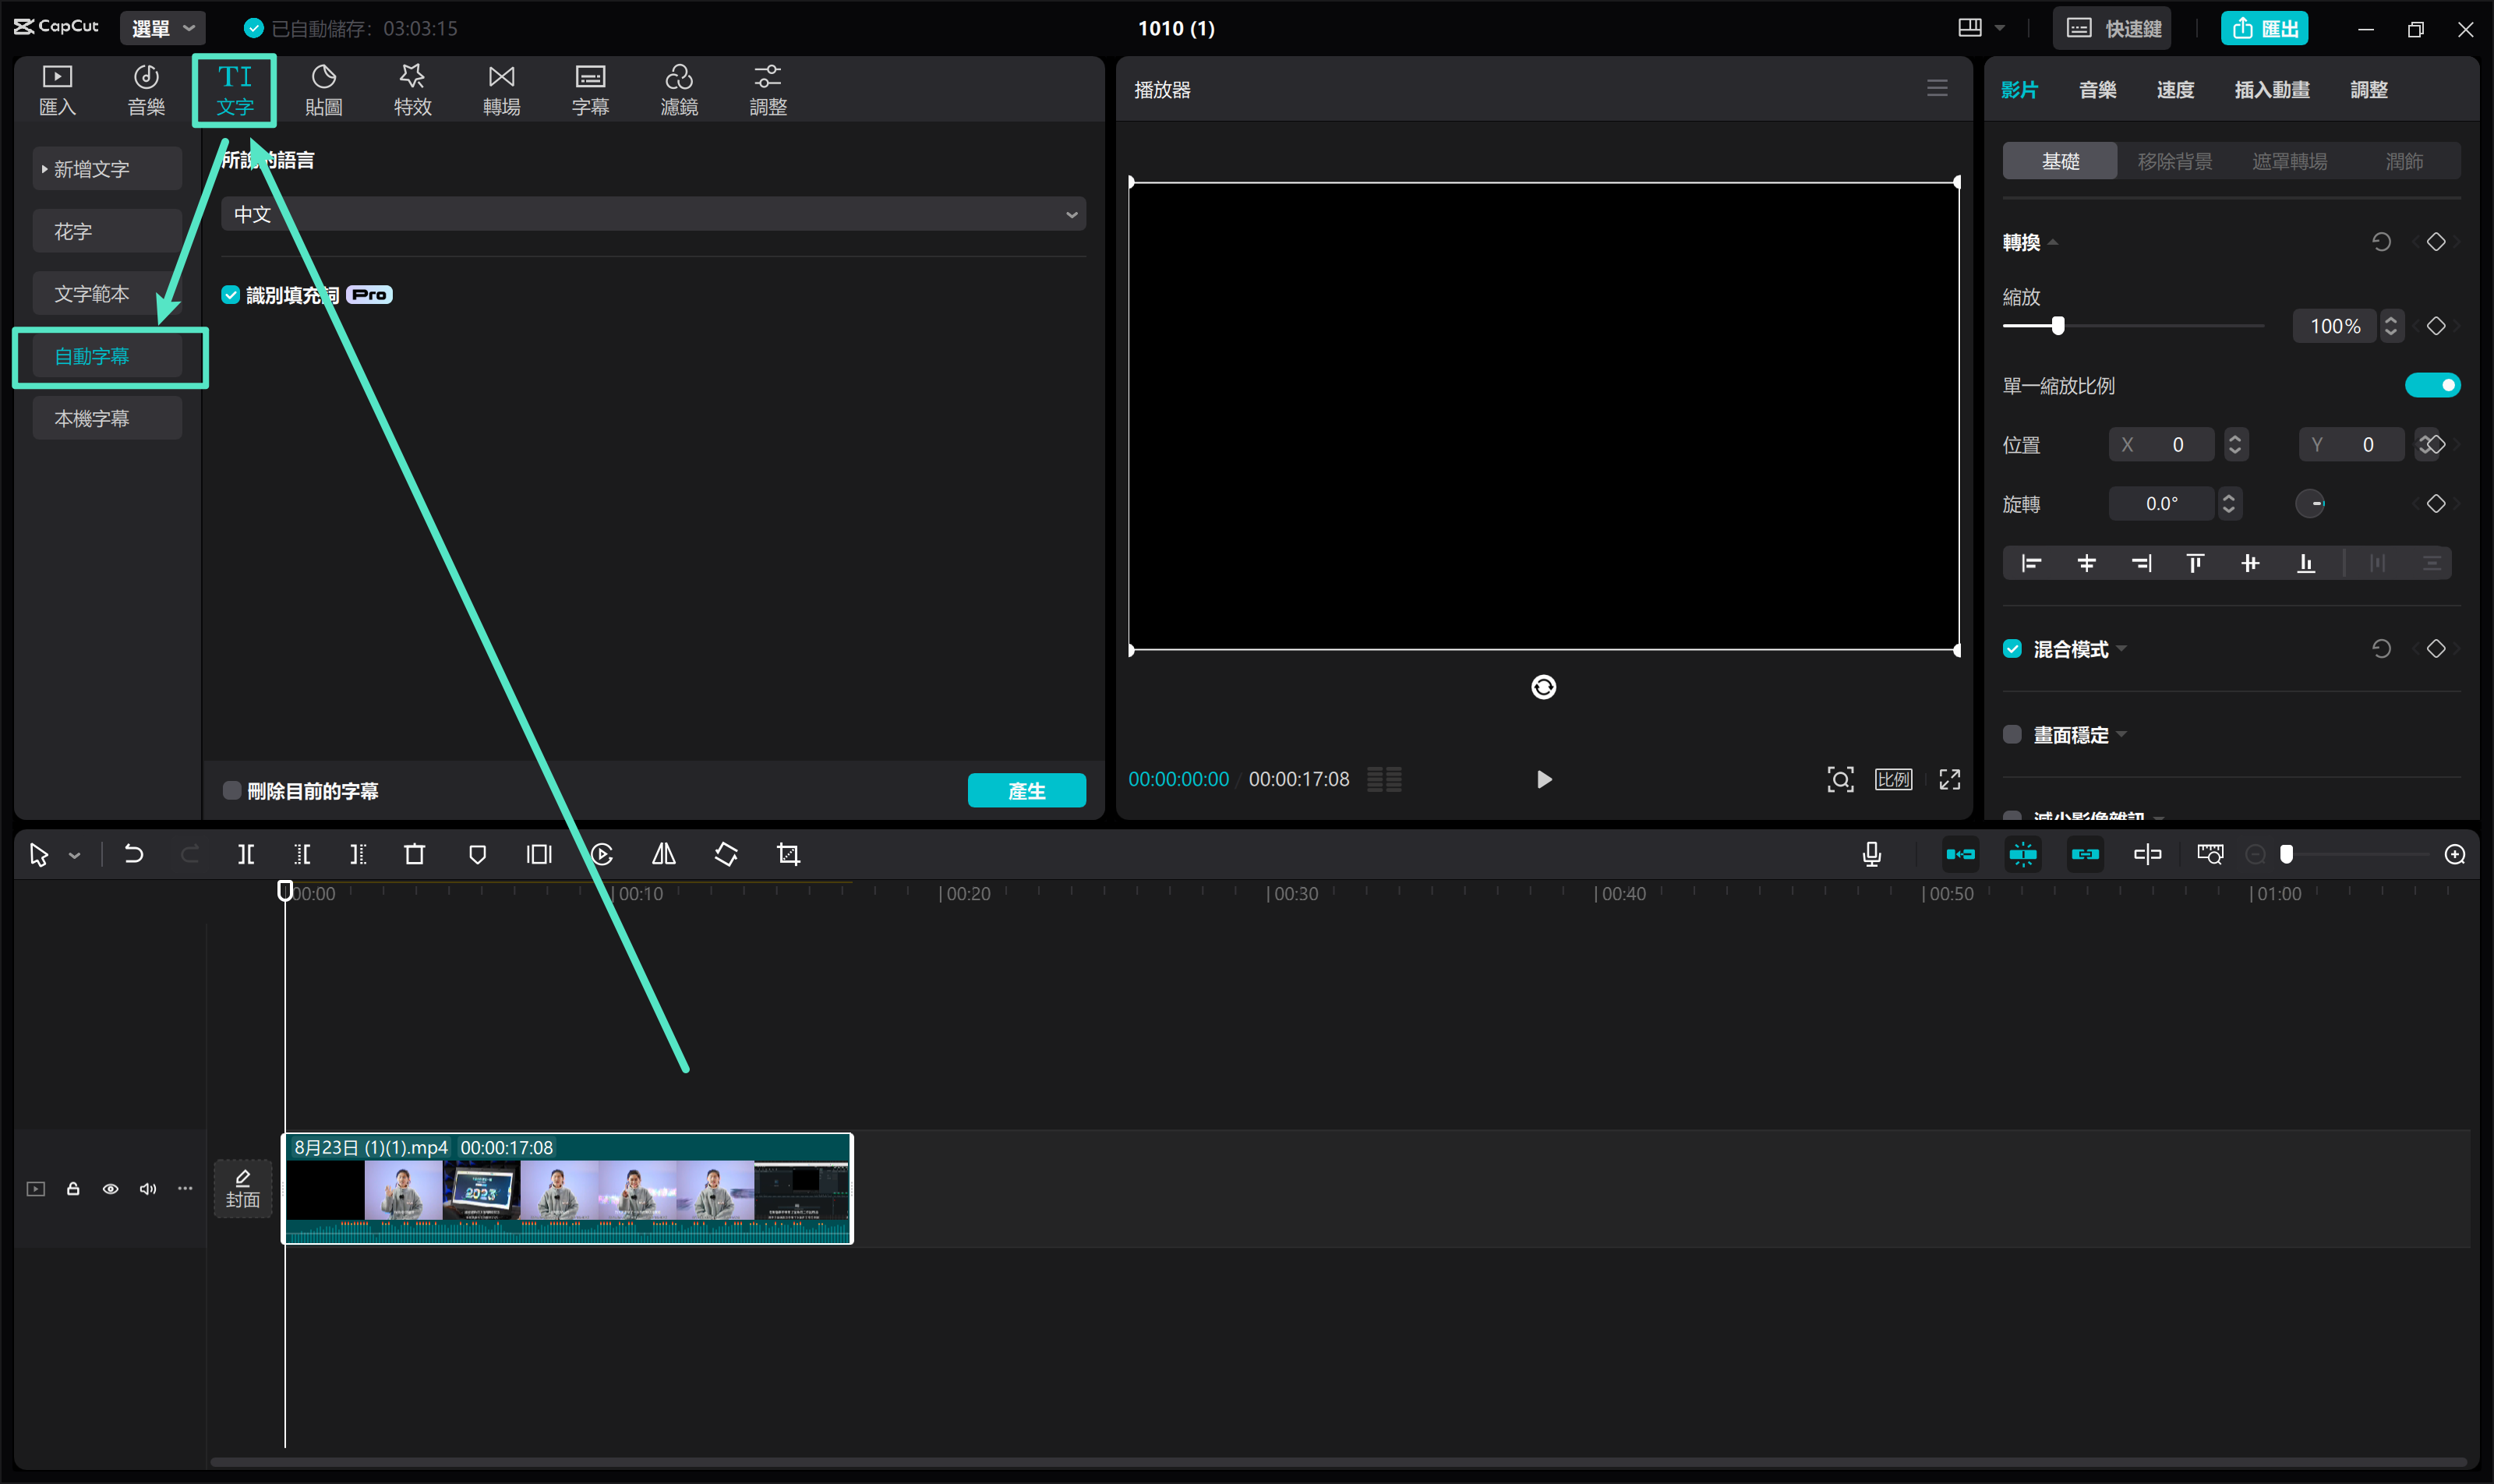Screen dimensions: 2494x1484
Task: Open the 調整 adjustment panel in top toolbar
Action: 768,90
